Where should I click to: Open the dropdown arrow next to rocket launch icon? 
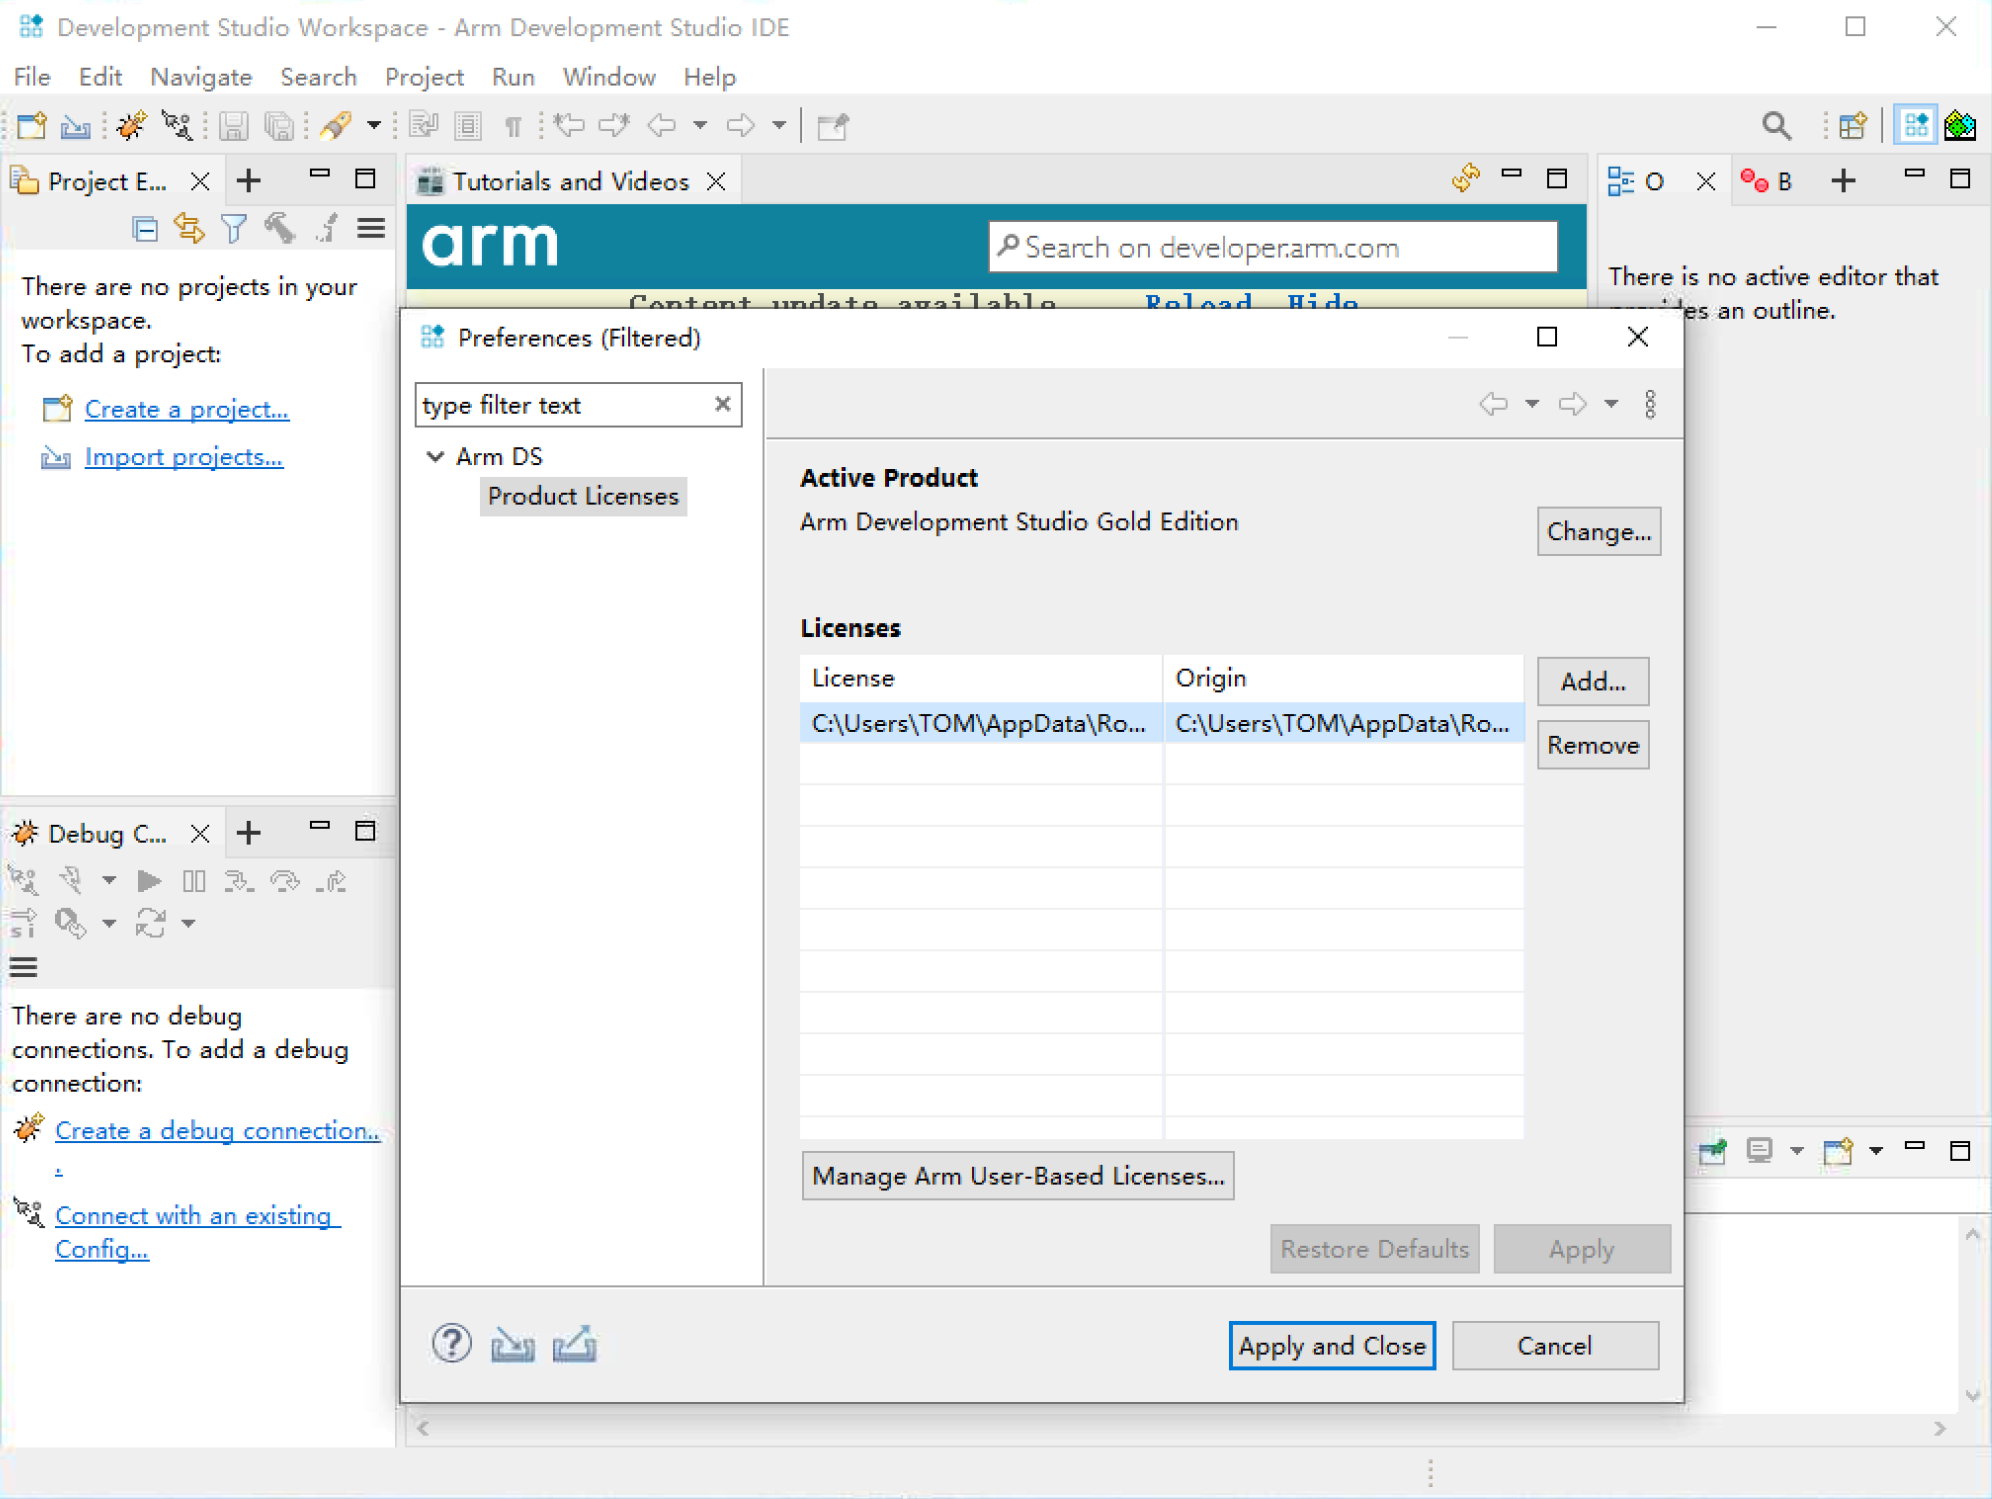tap(373, 126)
